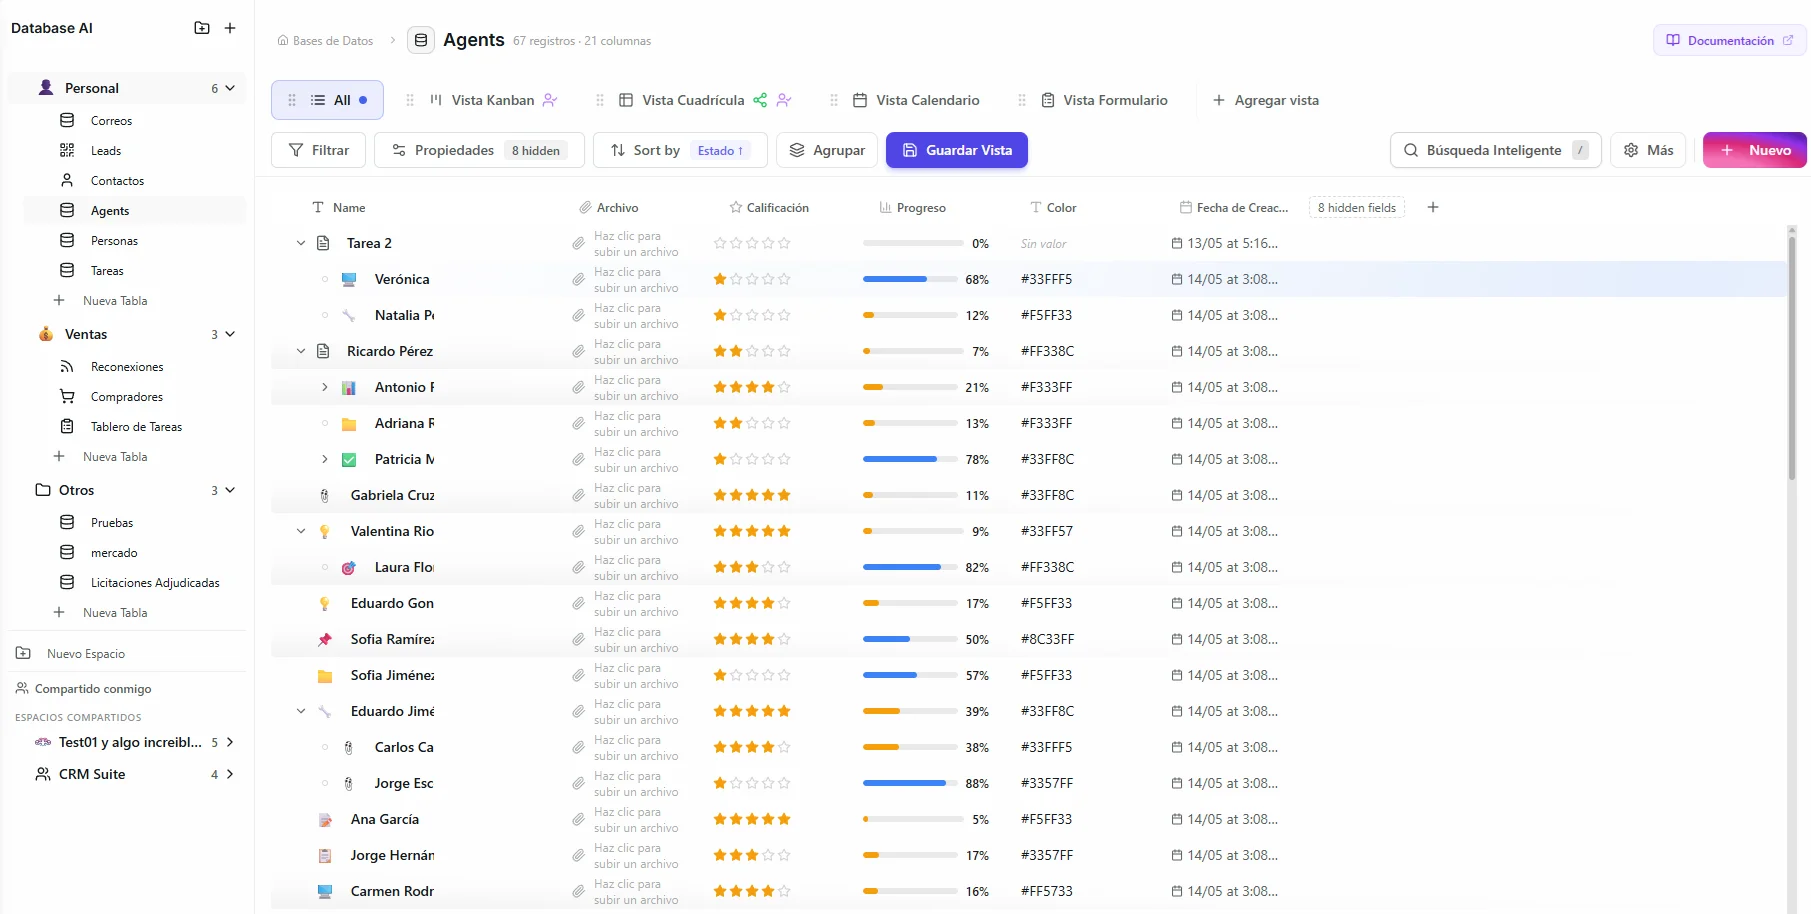
Task: Collapse the Valentina Rio row group
Action: pos(301,531)
